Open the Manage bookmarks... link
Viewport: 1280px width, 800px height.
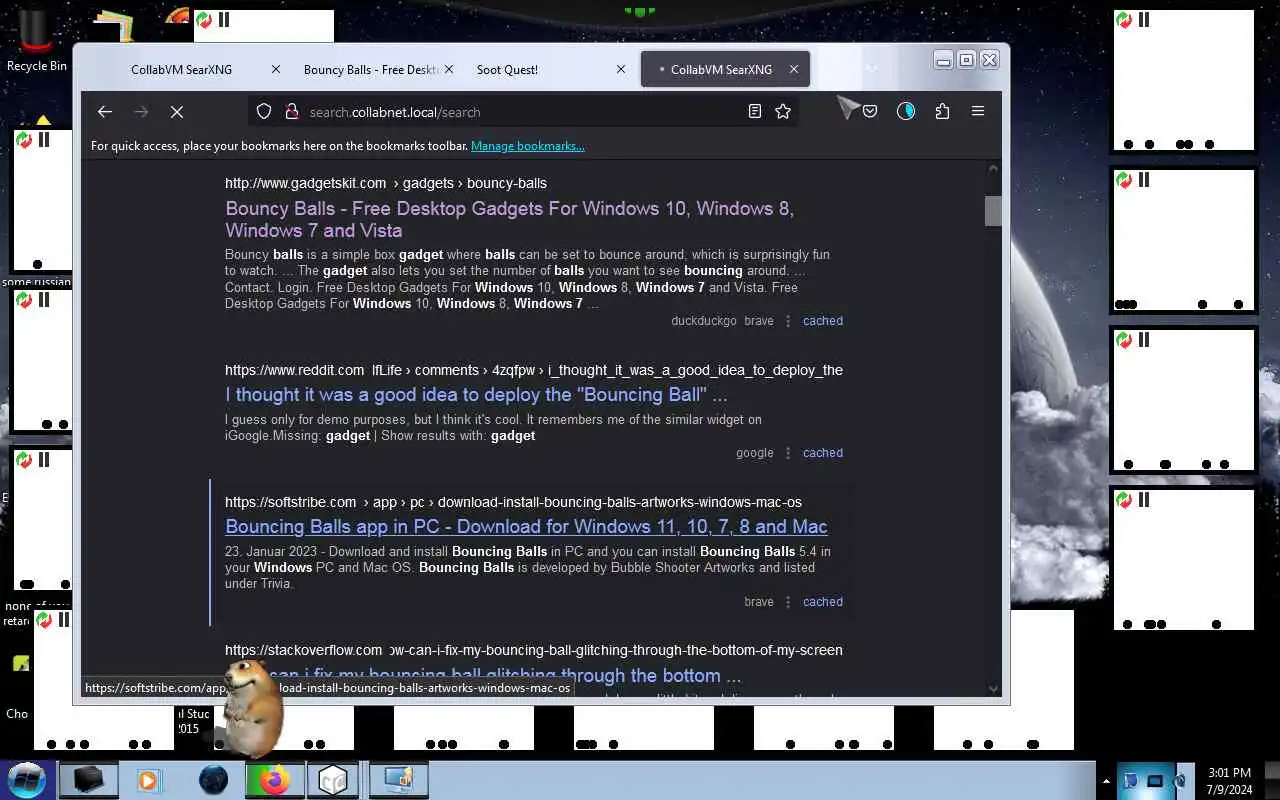(x=528, y=146)
